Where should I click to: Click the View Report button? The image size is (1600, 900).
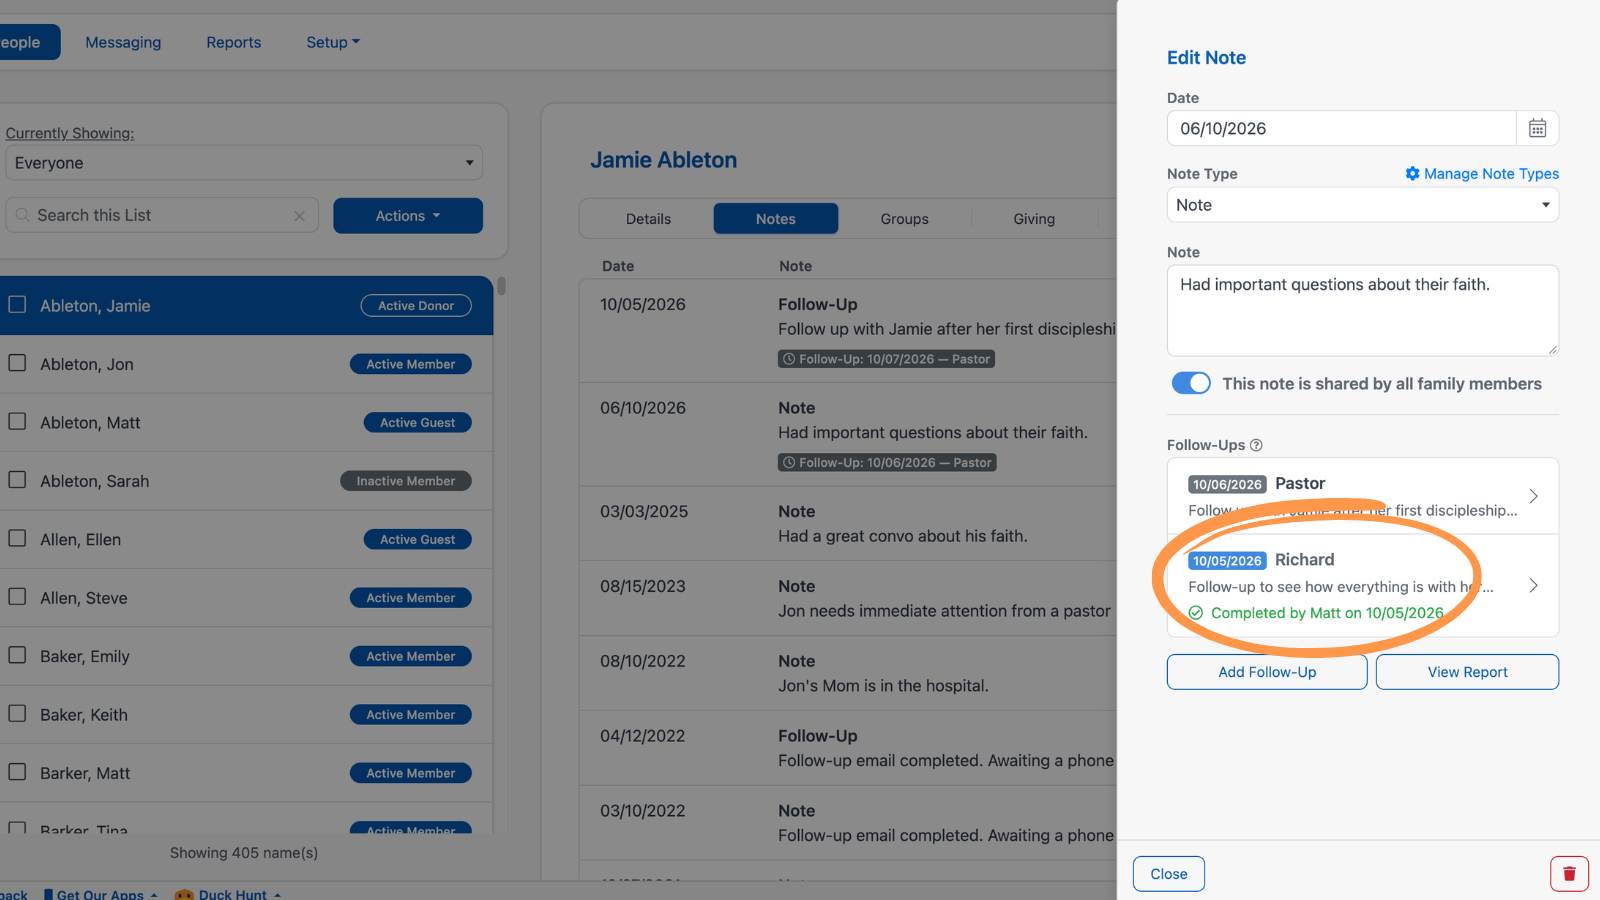point(1467,672)
